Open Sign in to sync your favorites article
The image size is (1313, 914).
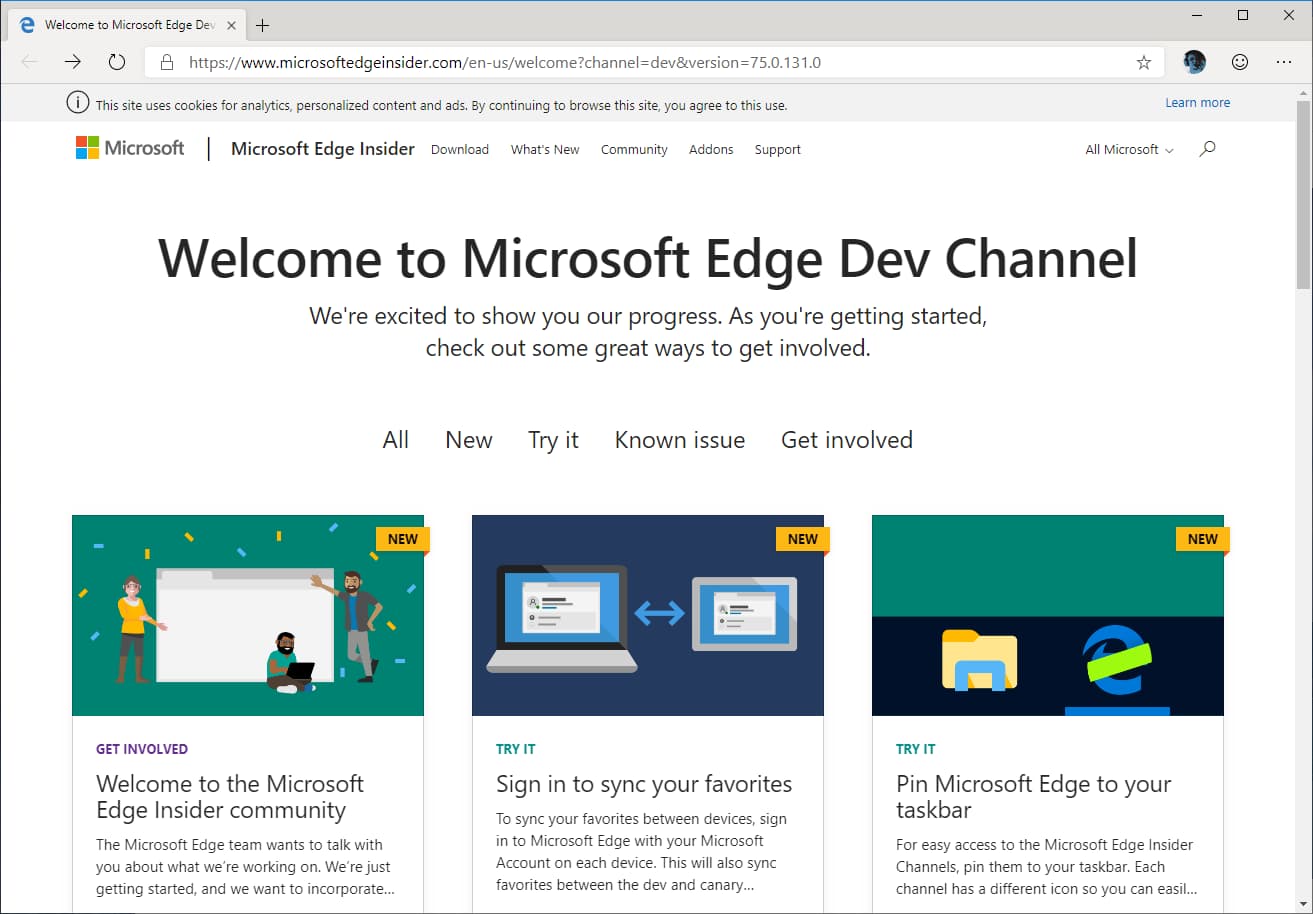tap(644, 784)
